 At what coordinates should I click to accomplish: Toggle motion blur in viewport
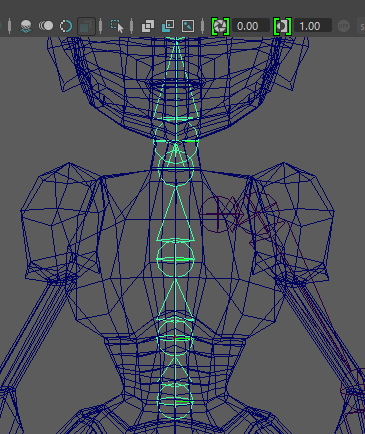click(x=46, y=26)
